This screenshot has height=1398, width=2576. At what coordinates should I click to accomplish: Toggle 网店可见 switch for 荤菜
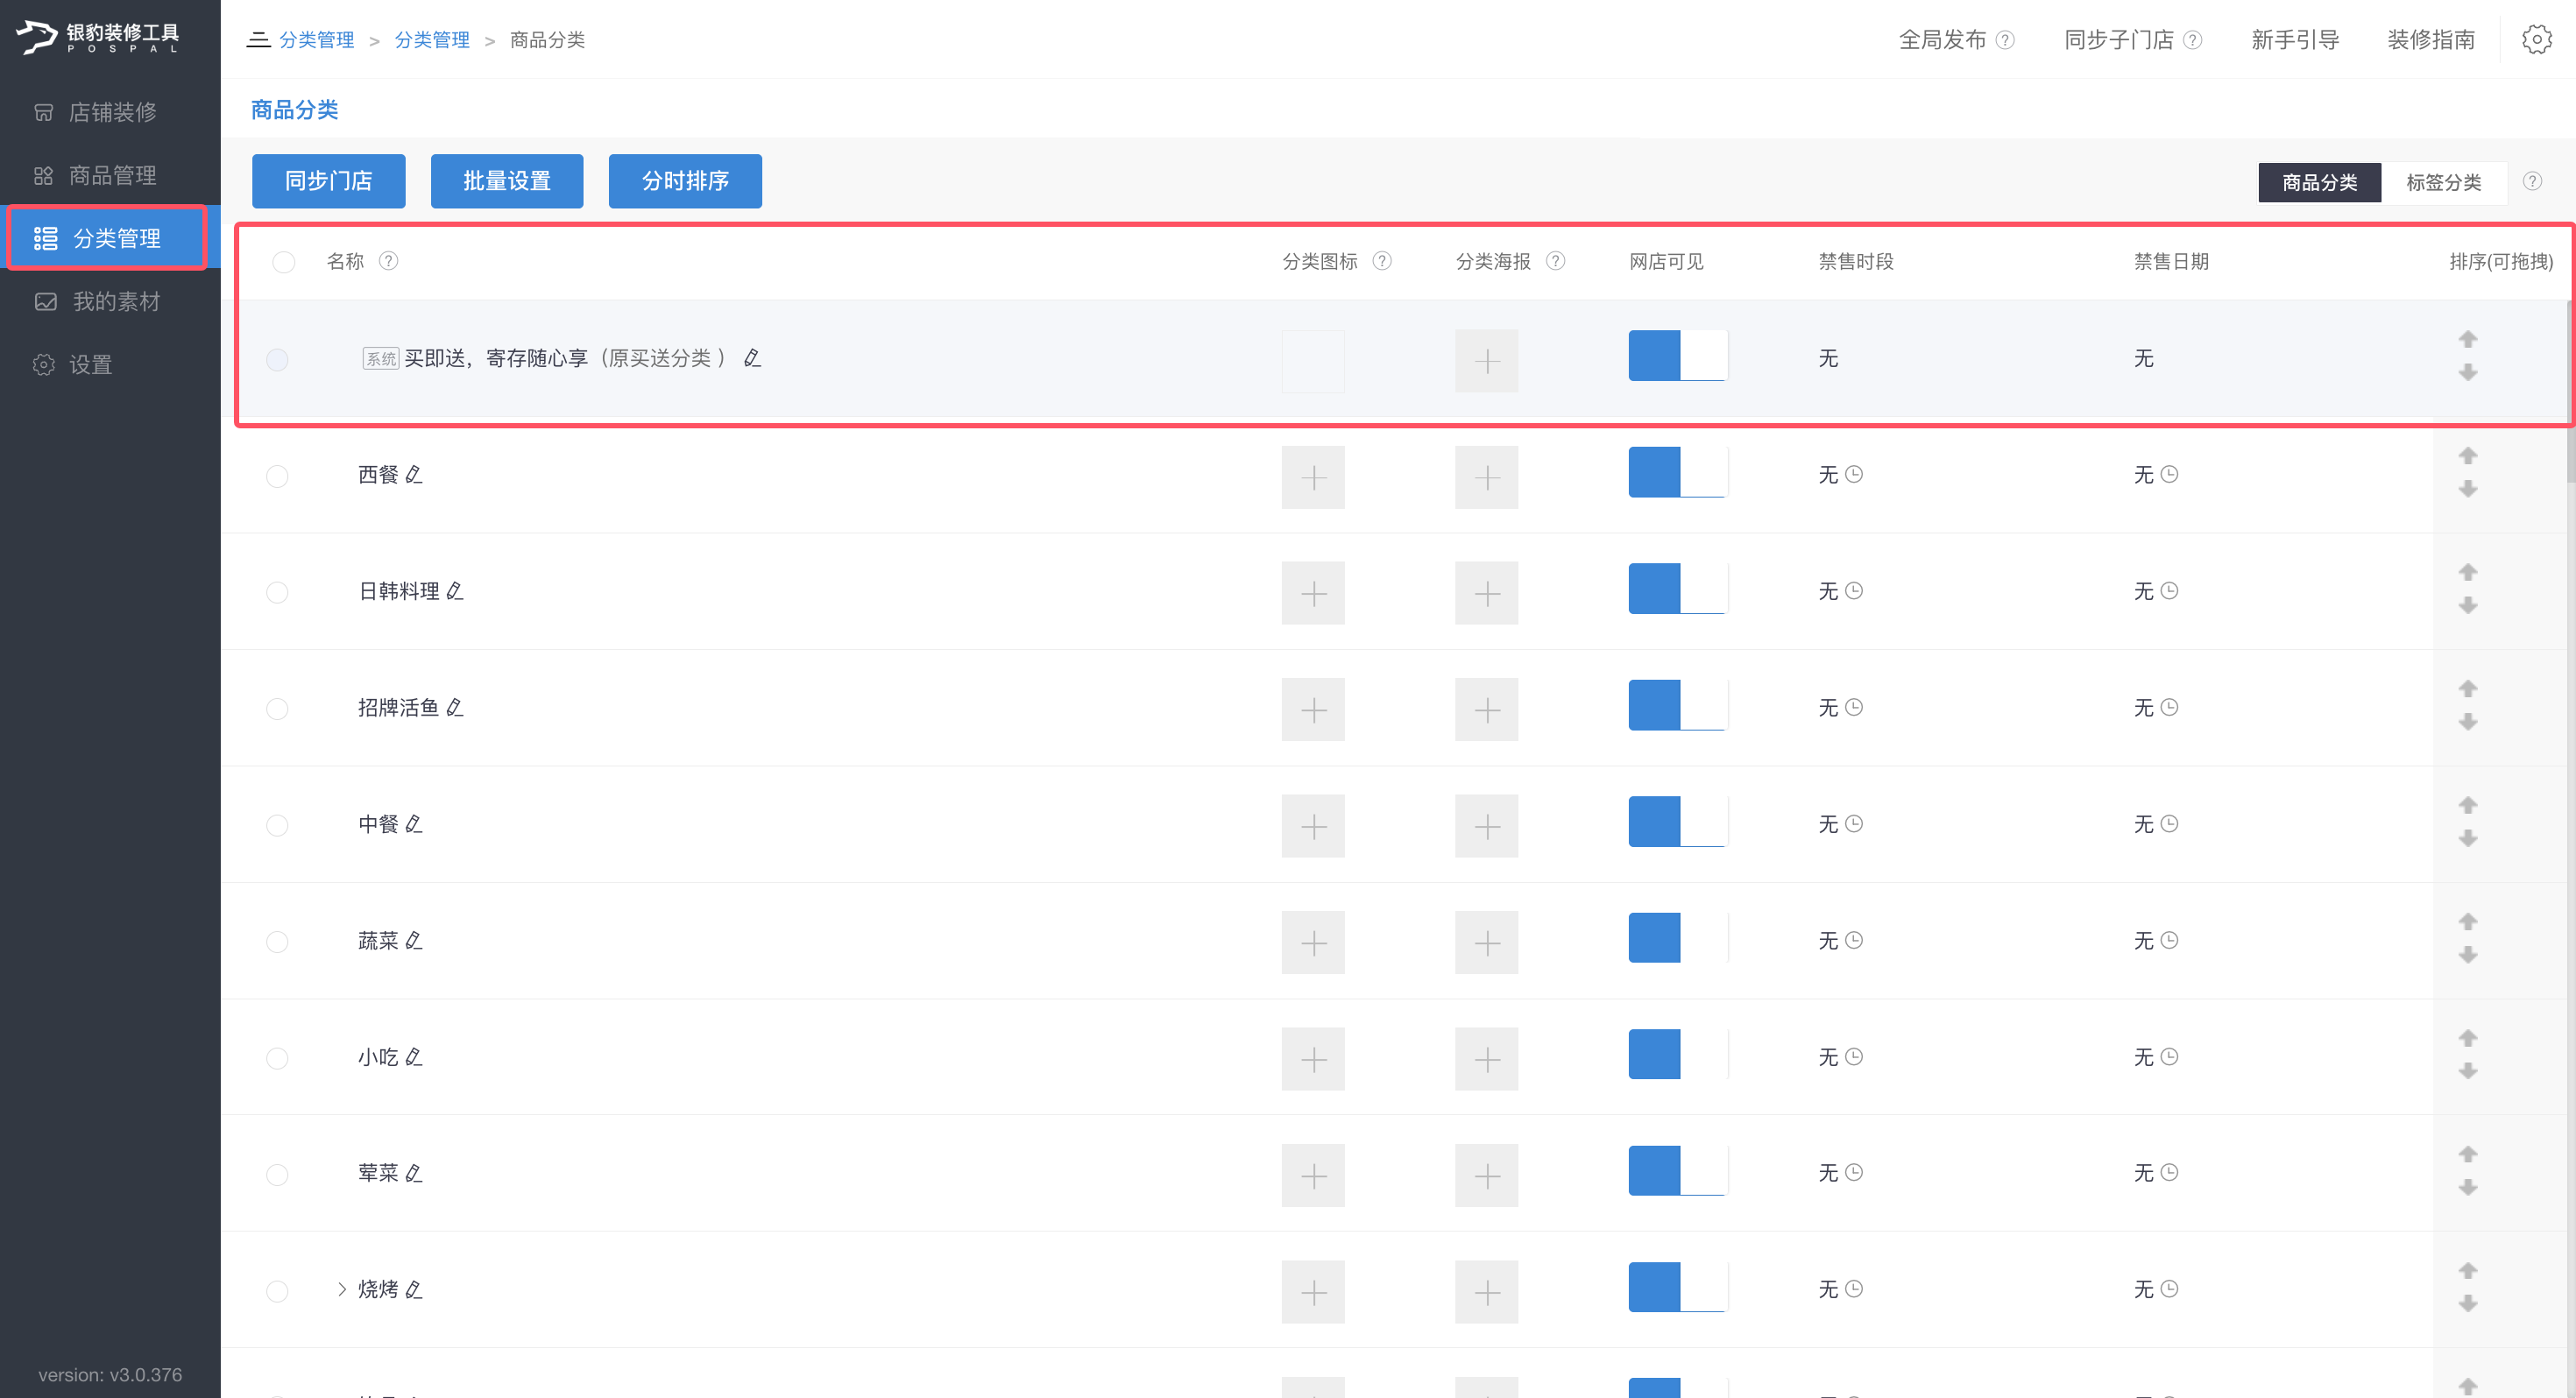[1677, 1171]
